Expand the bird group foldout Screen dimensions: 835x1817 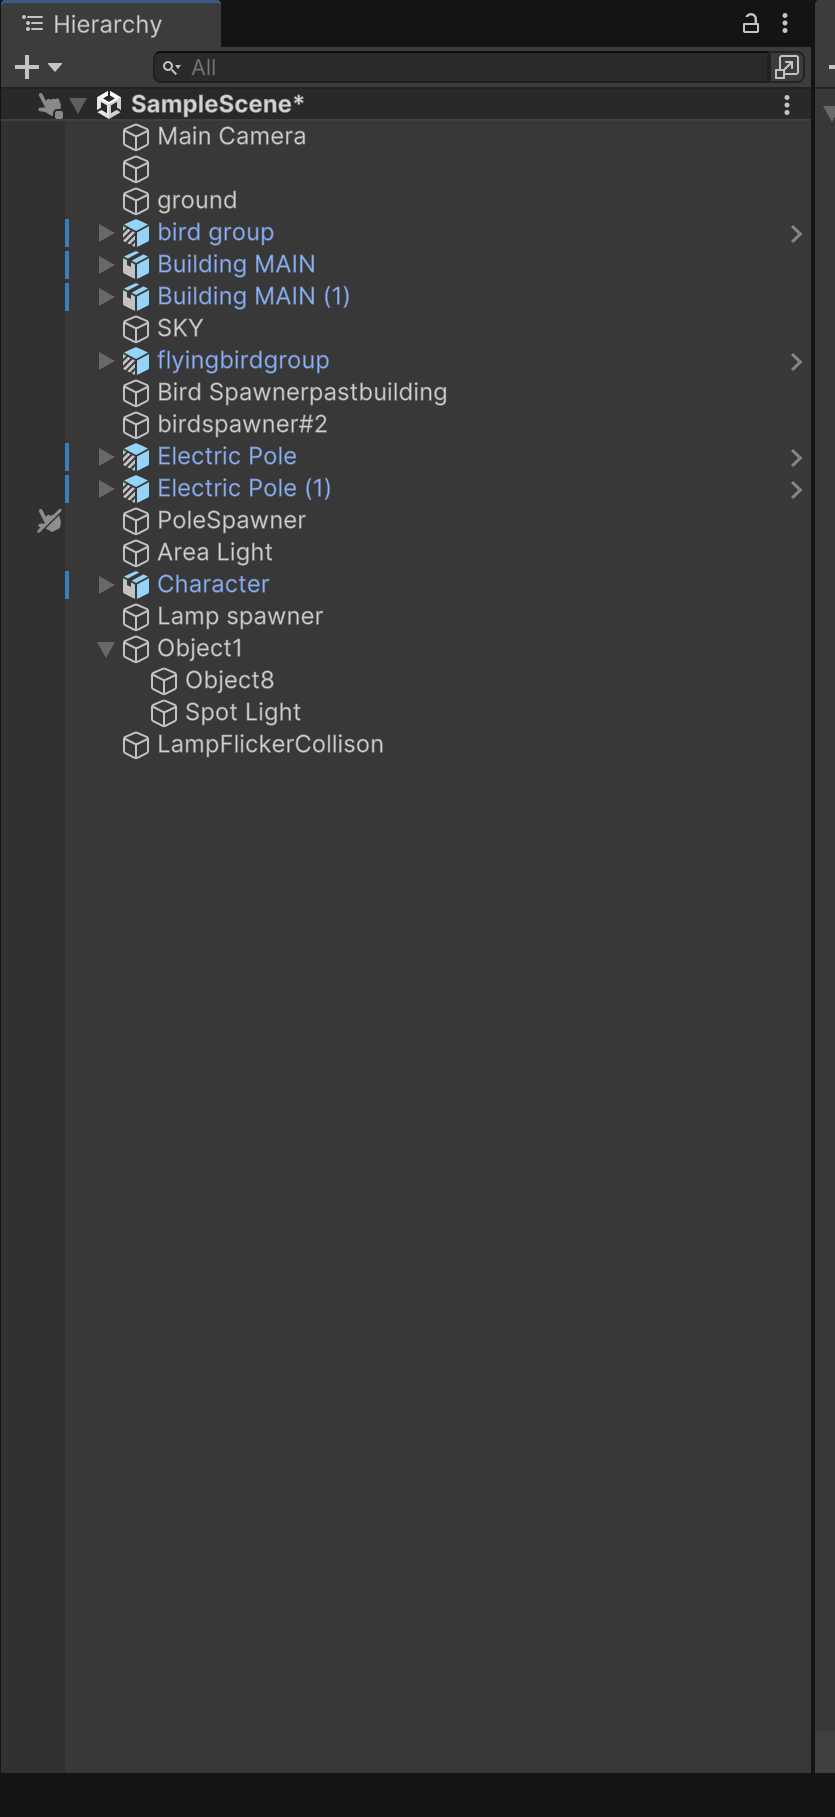click(106, 233)
